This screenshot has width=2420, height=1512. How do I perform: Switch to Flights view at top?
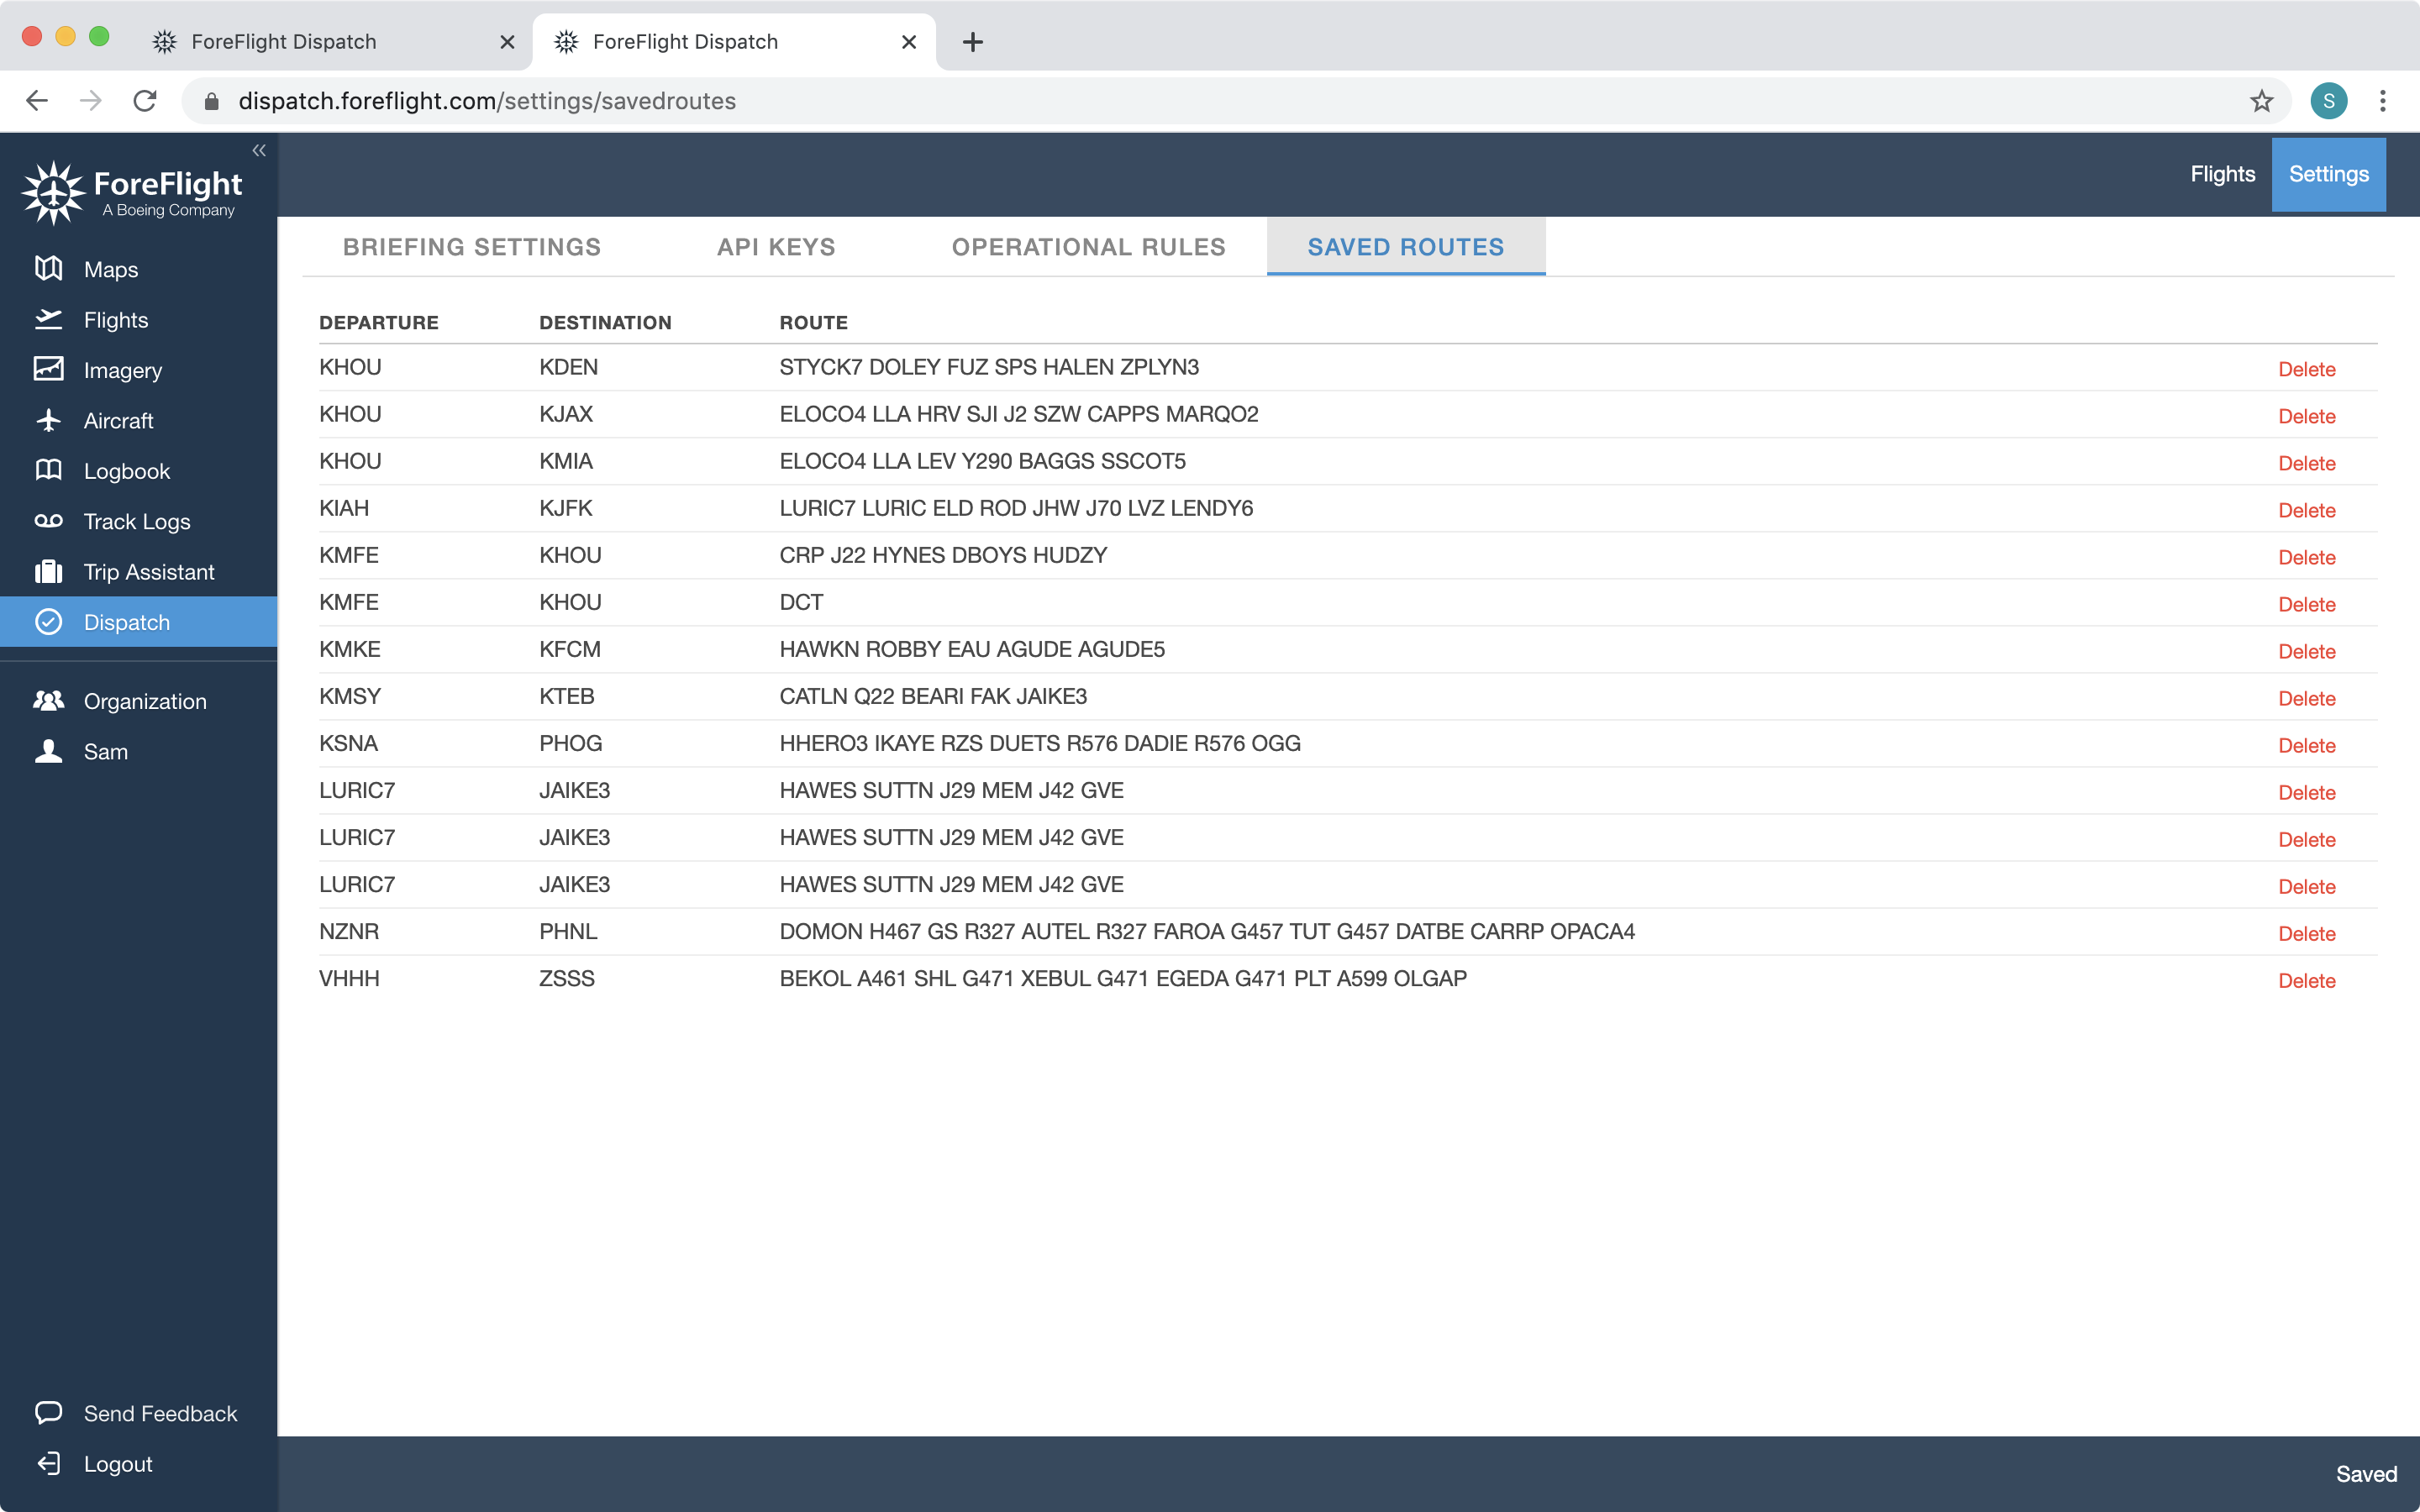2222,173
